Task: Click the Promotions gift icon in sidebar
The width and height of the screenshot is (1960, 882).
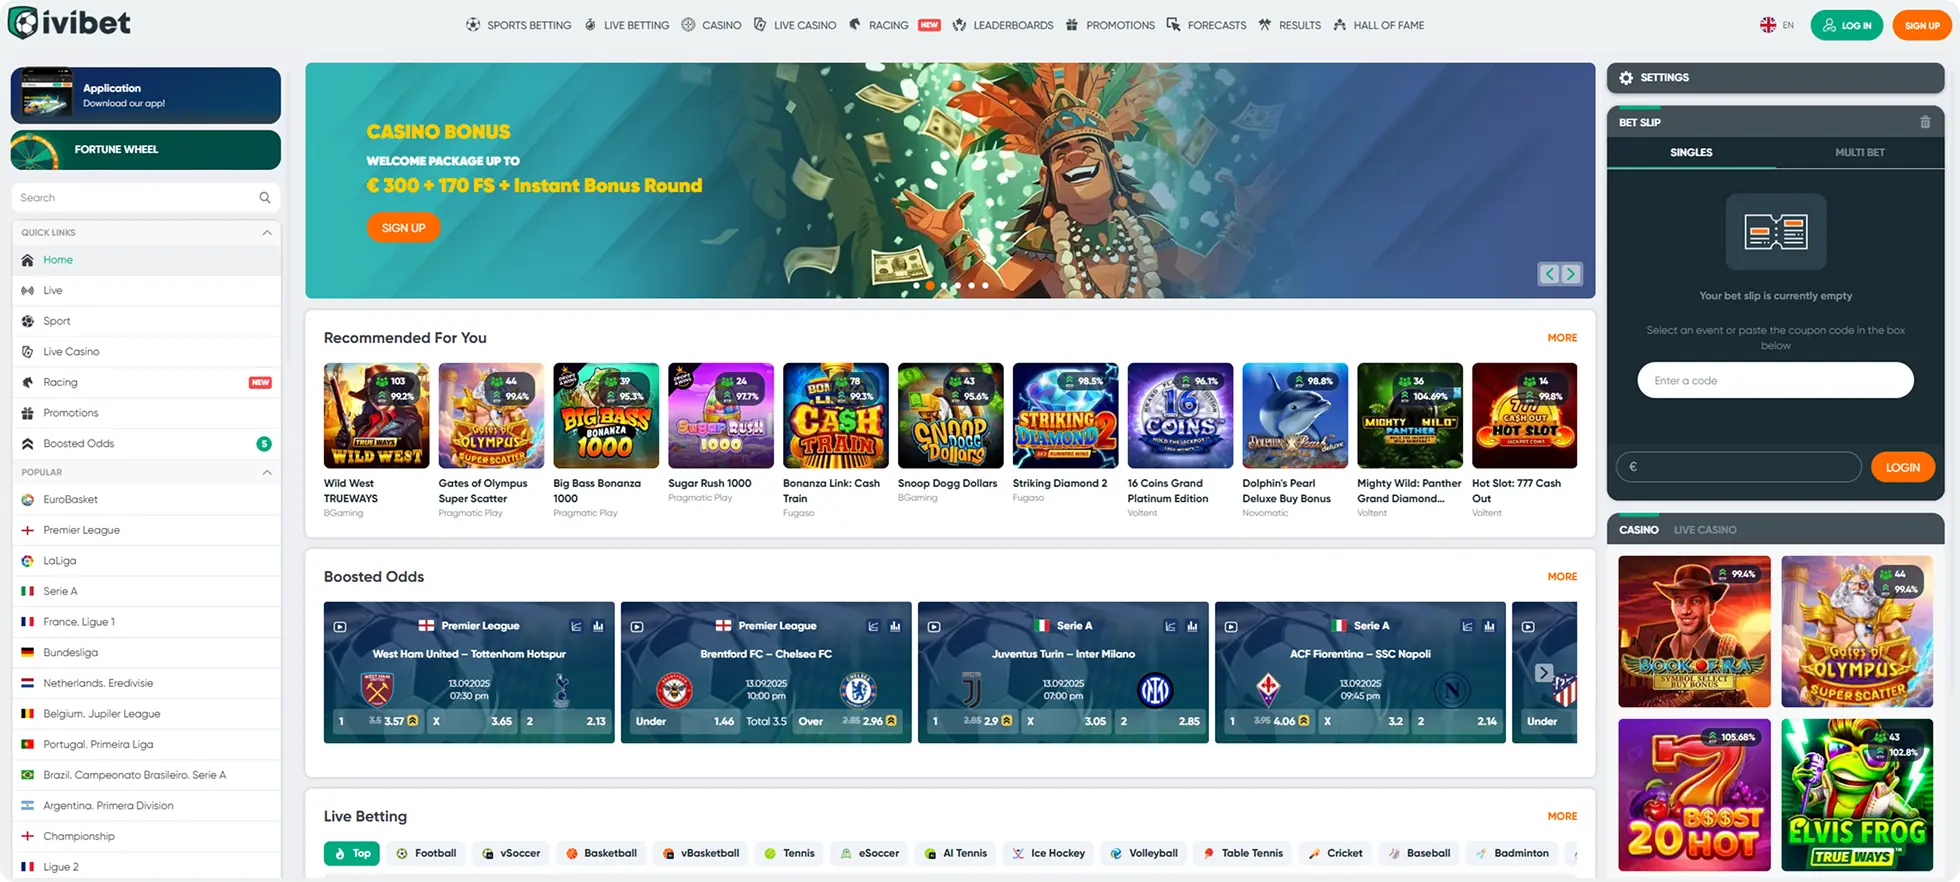Action: point(28,413)
